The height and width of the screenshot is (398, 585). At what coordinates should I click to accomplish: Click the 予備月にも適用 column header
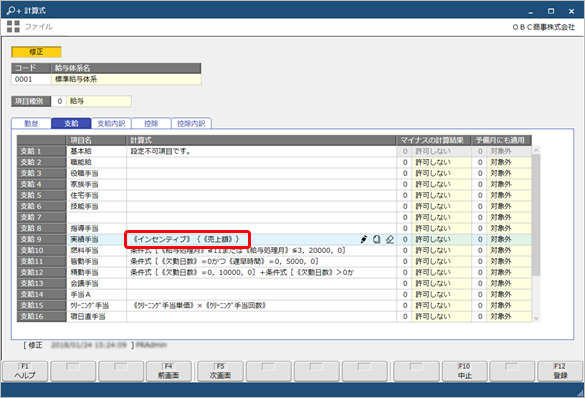point(501,140)
